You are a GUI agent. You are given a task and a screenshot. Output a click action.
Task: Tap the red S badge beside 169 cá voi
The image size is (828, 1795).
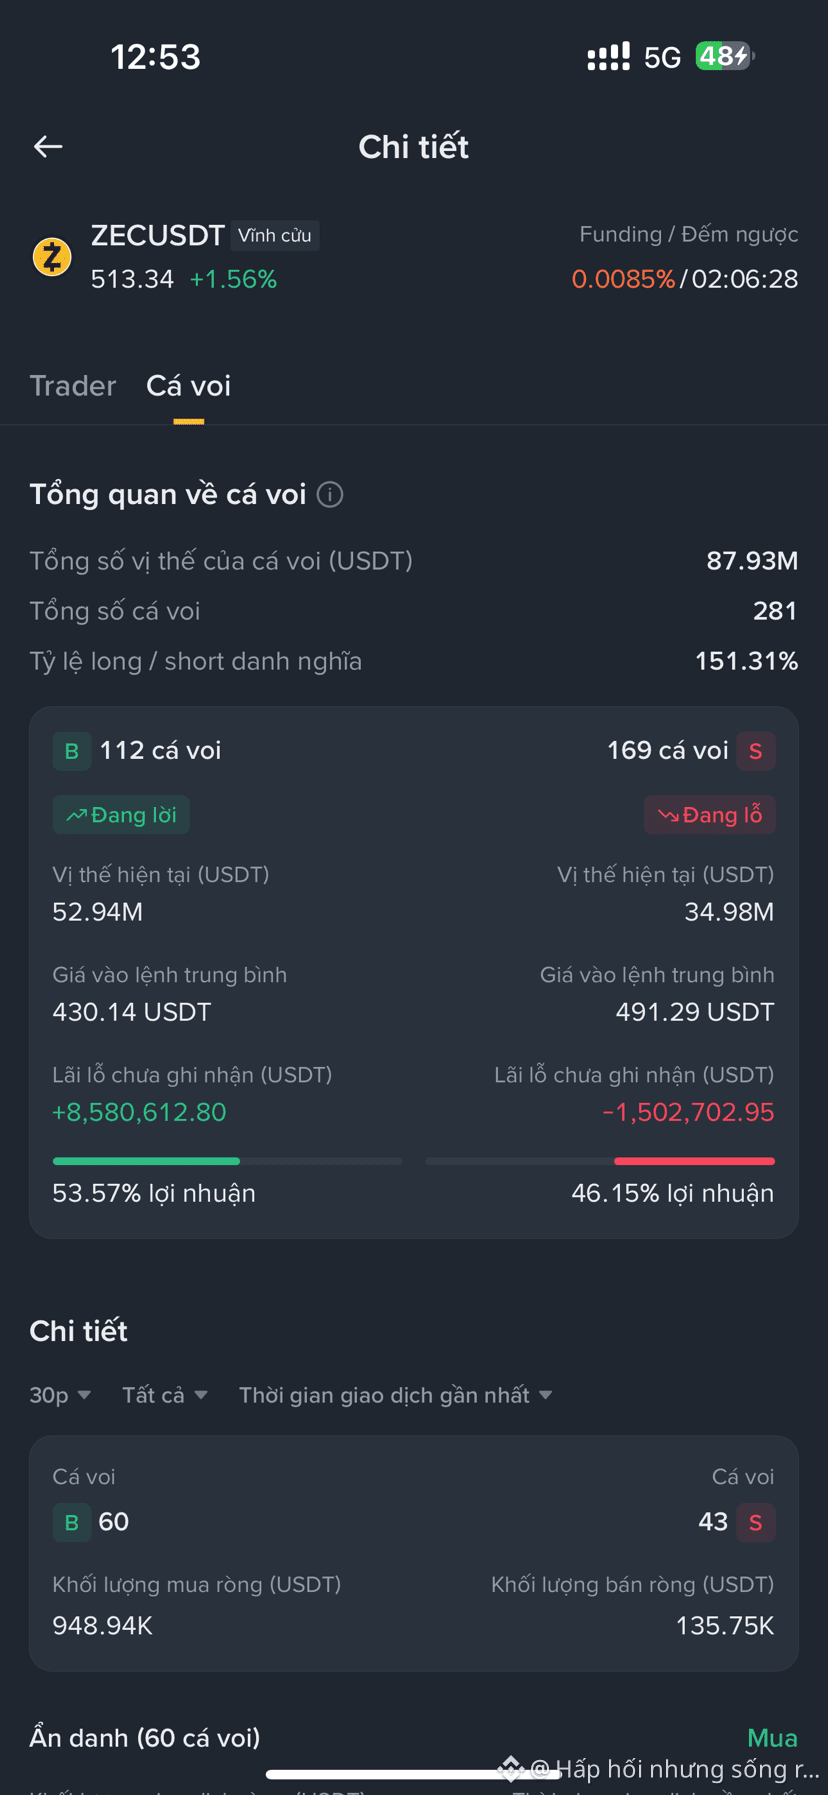pos(756,751)
